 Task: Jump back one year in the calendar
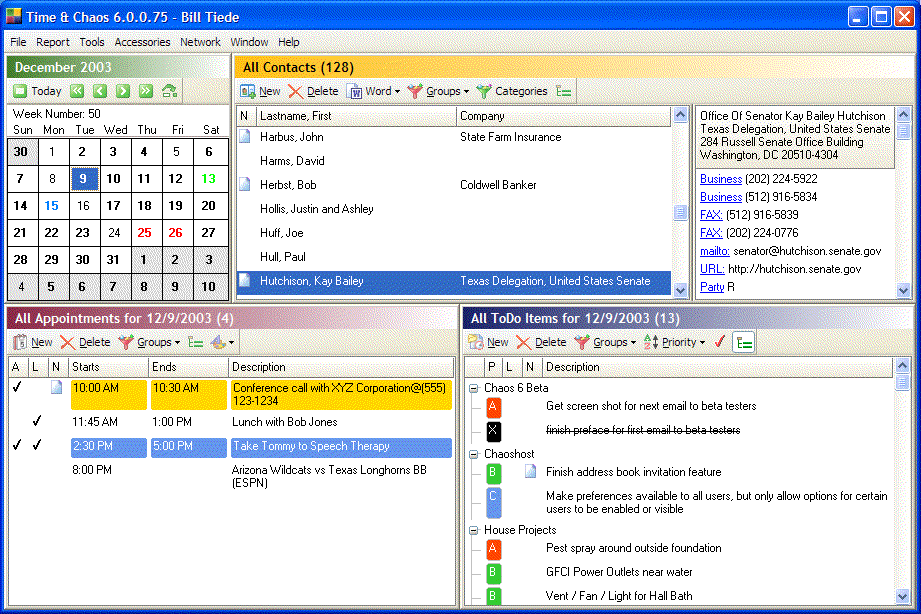click(77, 91)
